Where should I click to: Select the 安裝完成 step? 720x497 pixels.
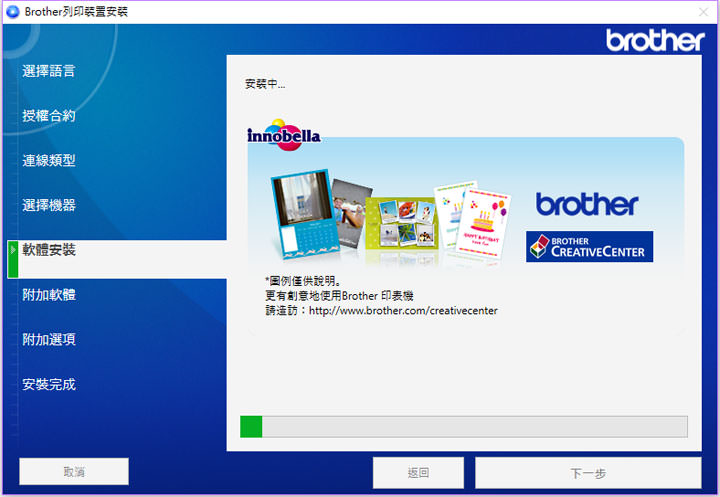[x=49, y=384]
